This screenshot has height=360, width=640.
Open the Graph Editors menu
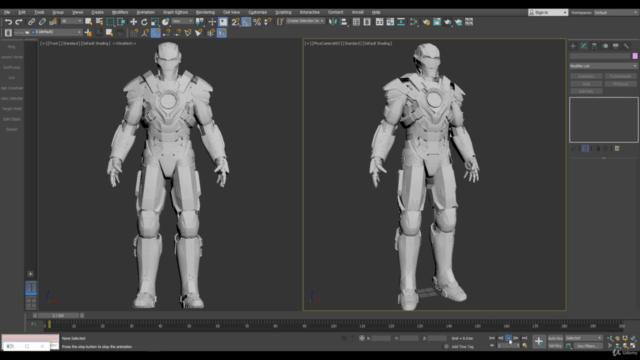click(x=176, y=12)
